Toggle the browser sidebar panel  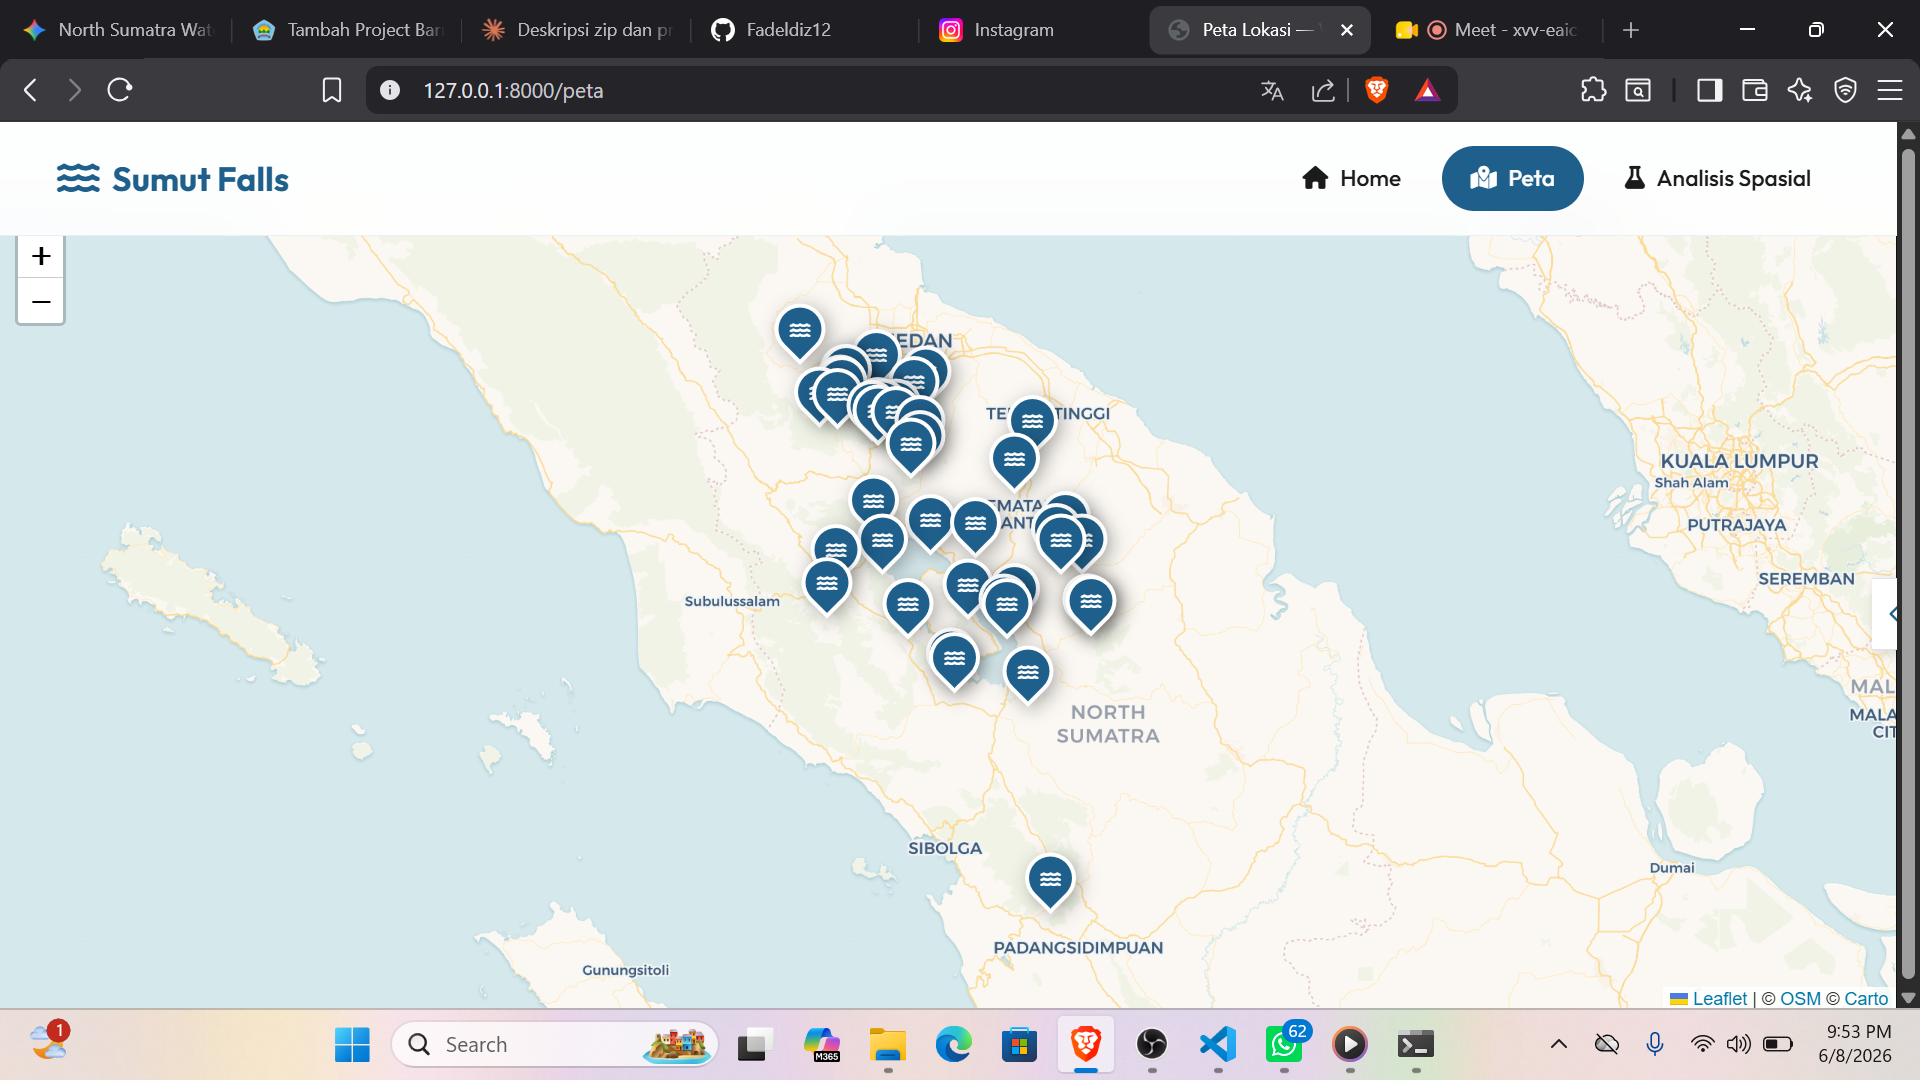pos(1710,90)
